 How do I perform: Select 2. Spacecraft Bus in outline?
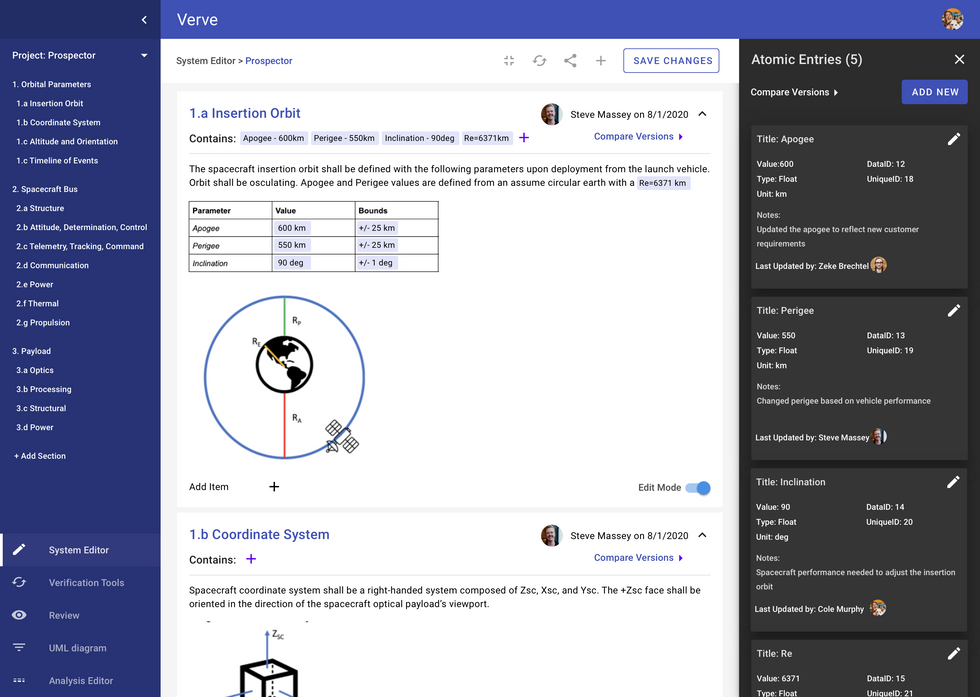point(44,189)
